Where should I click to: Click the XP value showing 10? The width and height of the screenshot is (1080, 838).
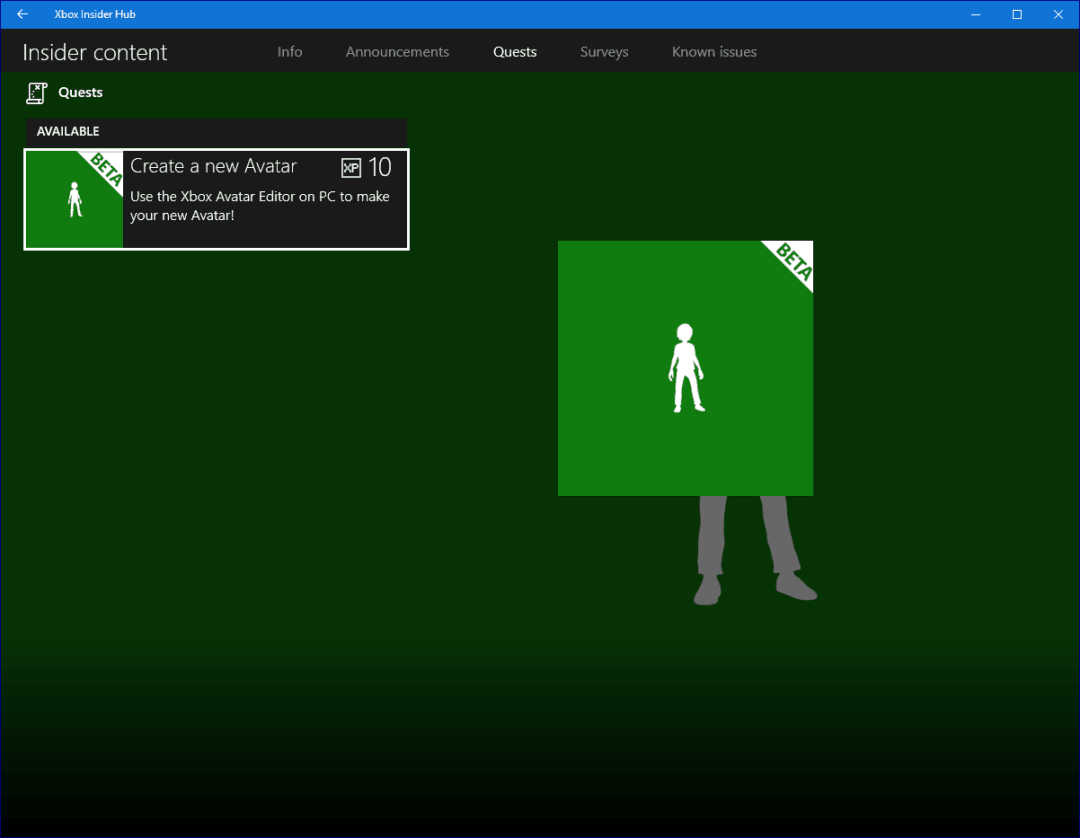click(x=381, y=167)
